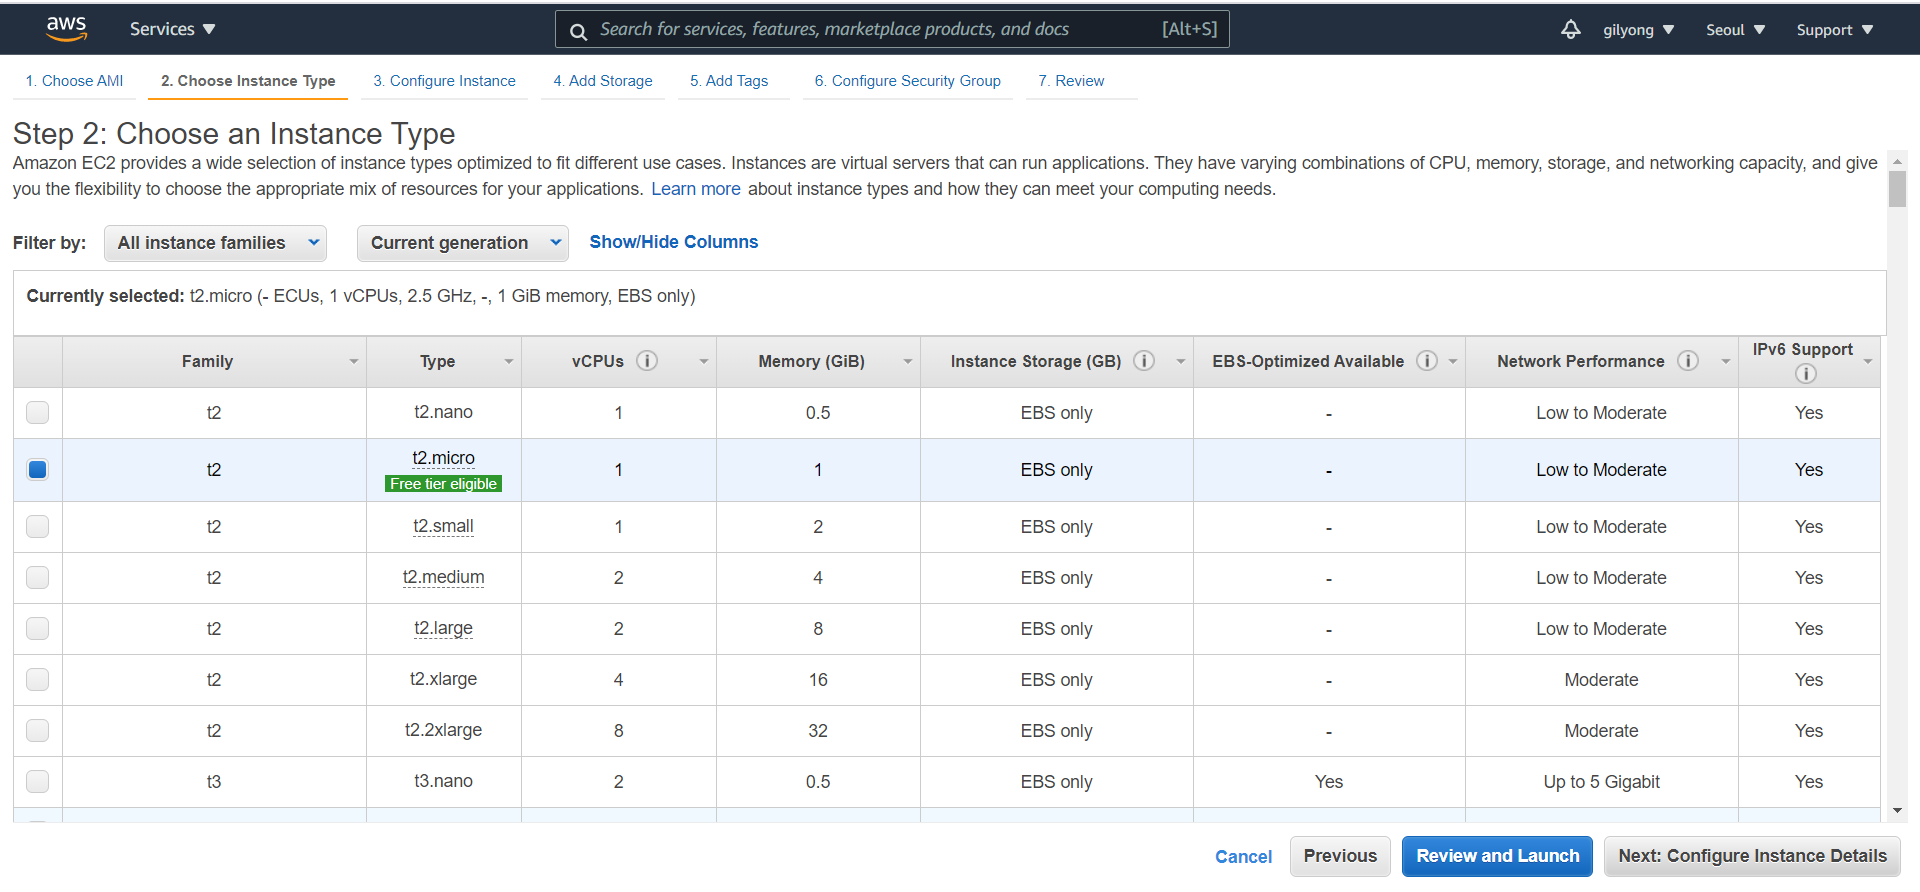Go to step 3. Configure Instance
Screen dimensions: 1920x892
[x=445, y=81]
